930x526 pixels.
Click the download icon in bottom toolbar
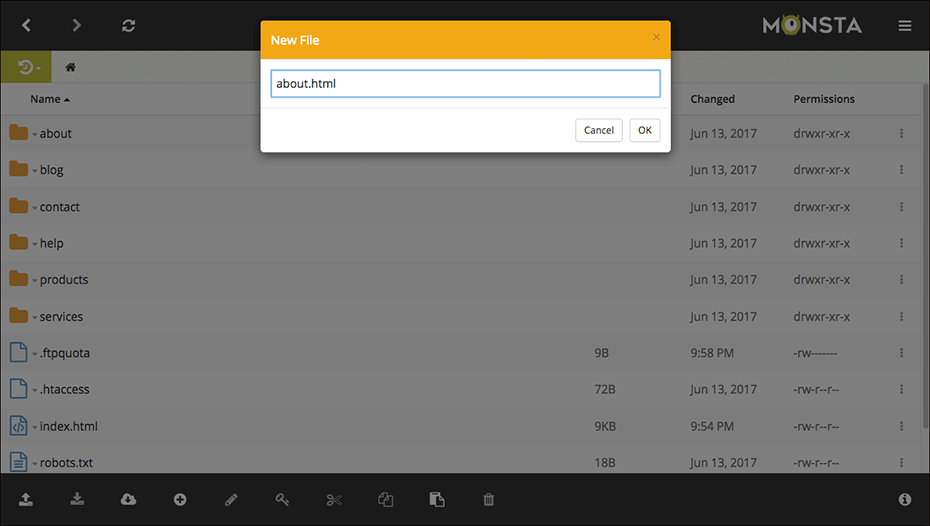[77, 499]
